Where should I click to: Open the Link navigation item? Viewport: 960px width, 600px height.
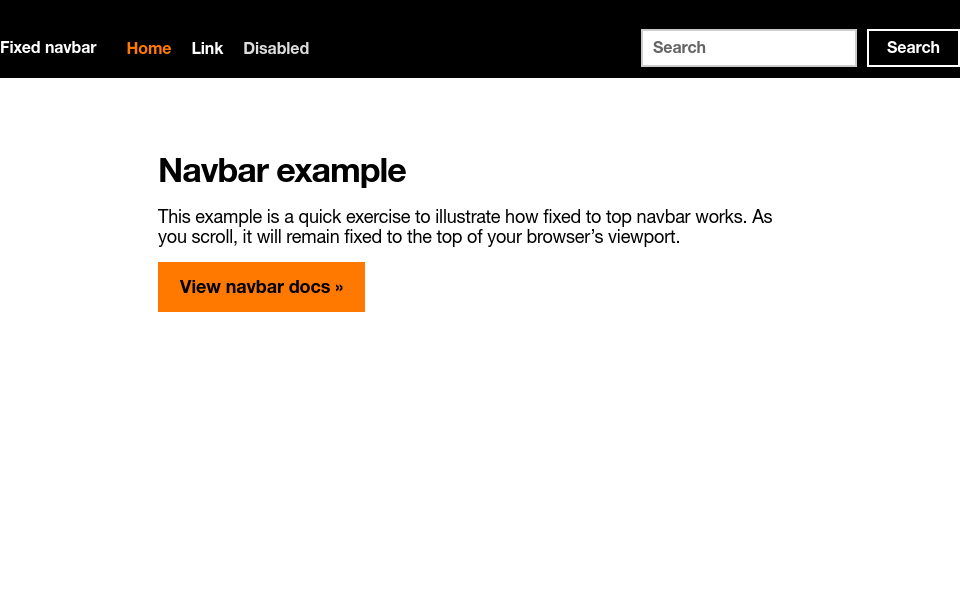pyautogui.click(x=207, y=48)
